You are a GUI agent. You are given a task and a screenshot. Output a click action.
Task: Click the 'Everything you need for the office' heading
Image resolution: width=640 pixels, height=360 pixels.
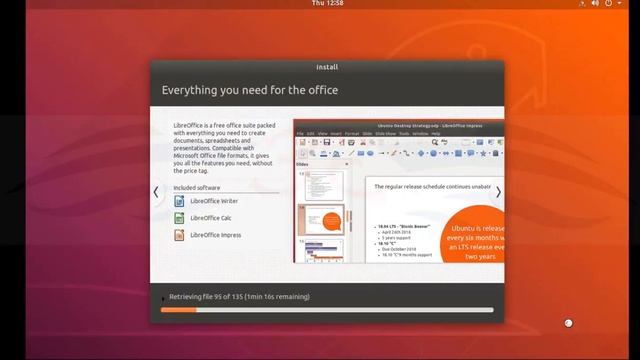[x=250, y=90]
